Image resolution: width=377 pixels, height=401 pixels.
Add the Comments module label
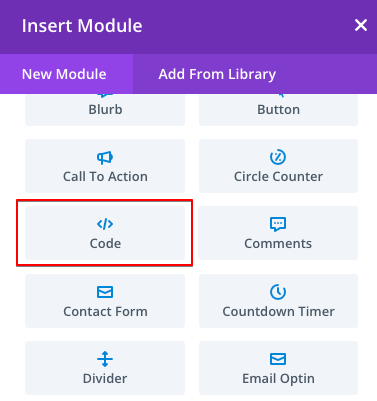(278, 243)
